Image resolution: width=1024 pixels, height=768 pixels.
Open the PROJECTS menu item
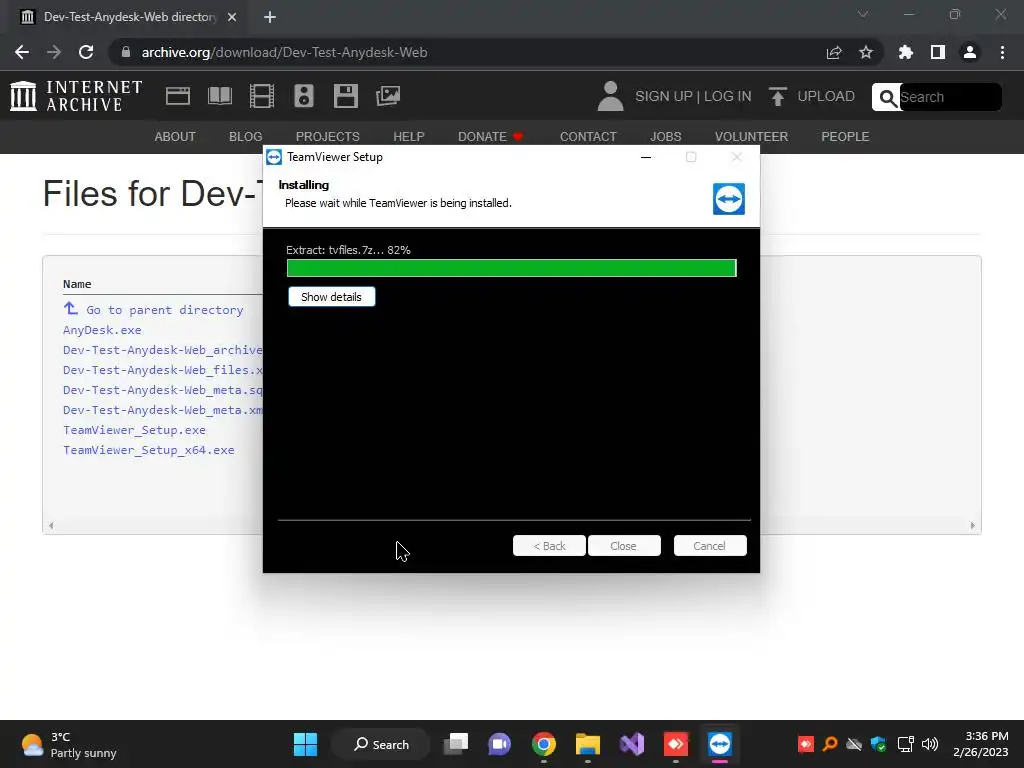pos(328,136)
